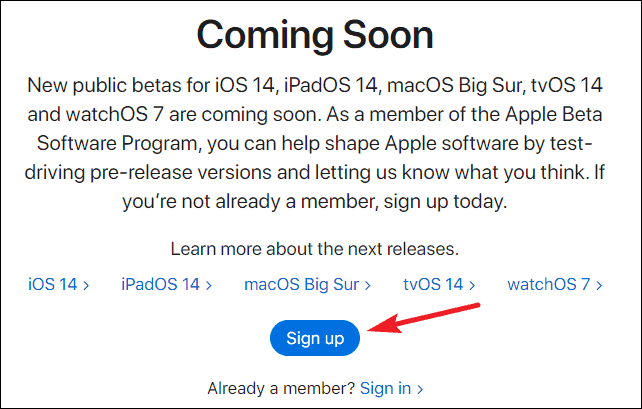Click the Sign in link text
Image resolution: width=642 pixels, height=409 pixels.
coord(385,388)
